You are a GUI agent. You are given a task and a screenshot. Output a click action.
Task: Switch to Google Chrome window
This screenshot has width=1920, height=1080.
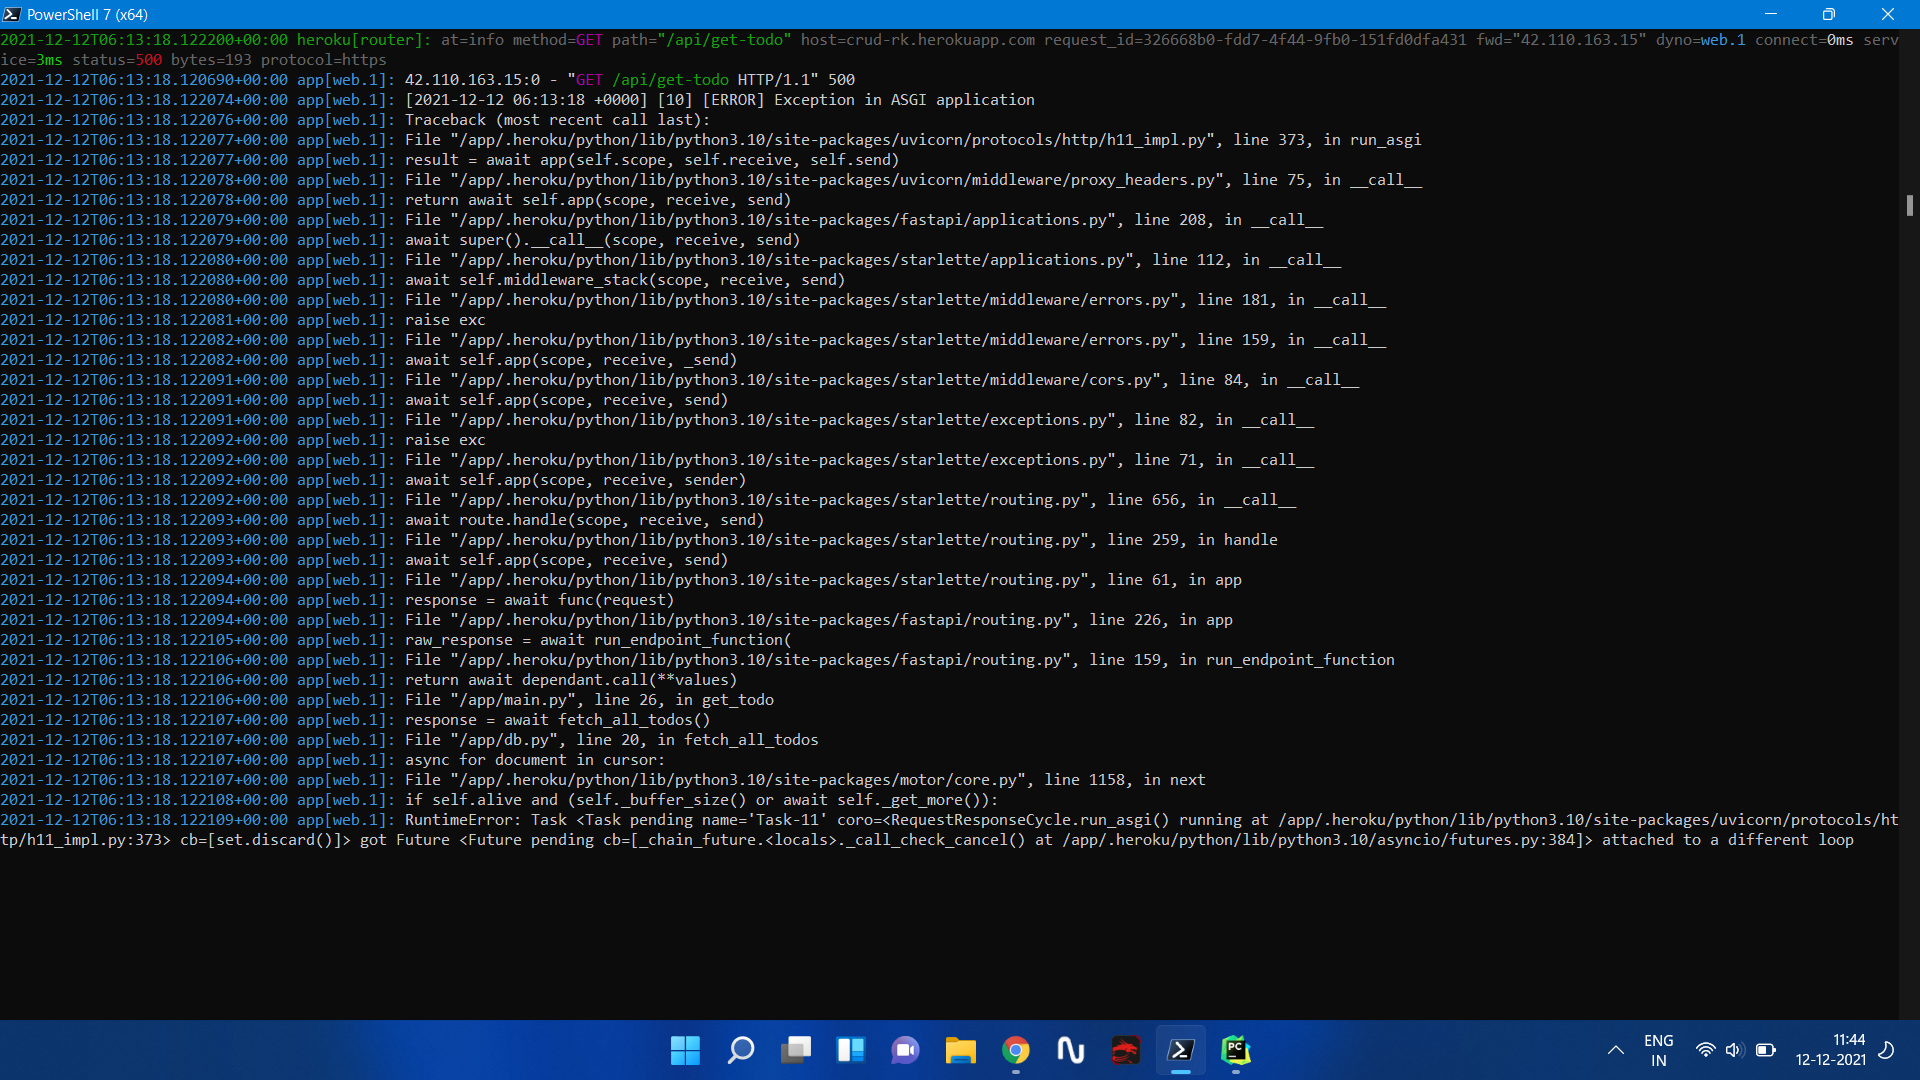(x=1016, y=1050)
